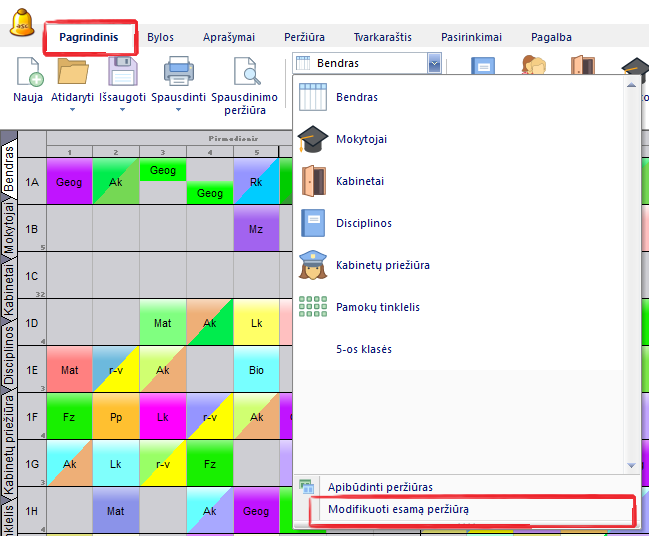Choose Disciplinos view with book icon
This screenshot has height=536, width=649.
(363, 223)
